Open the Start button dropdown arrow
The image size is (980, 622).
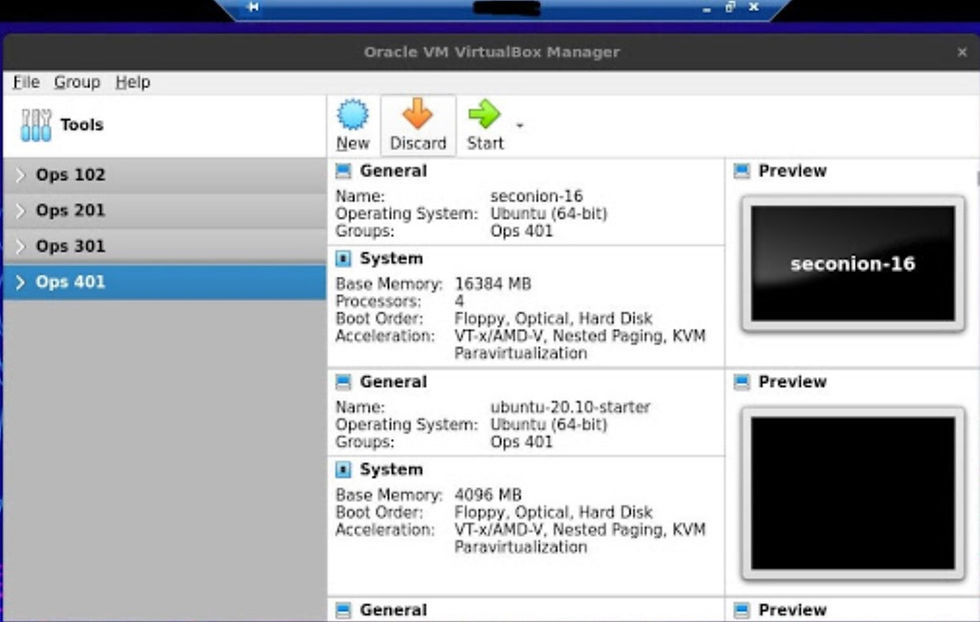519,126
